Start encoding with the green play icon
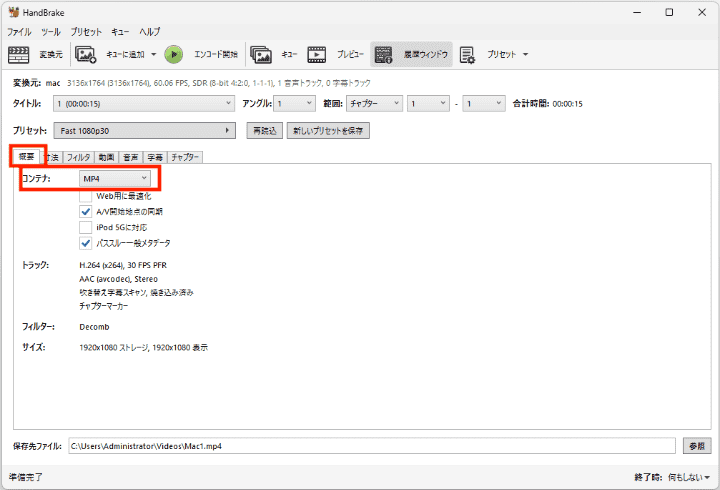 click(x=174, y=54)
